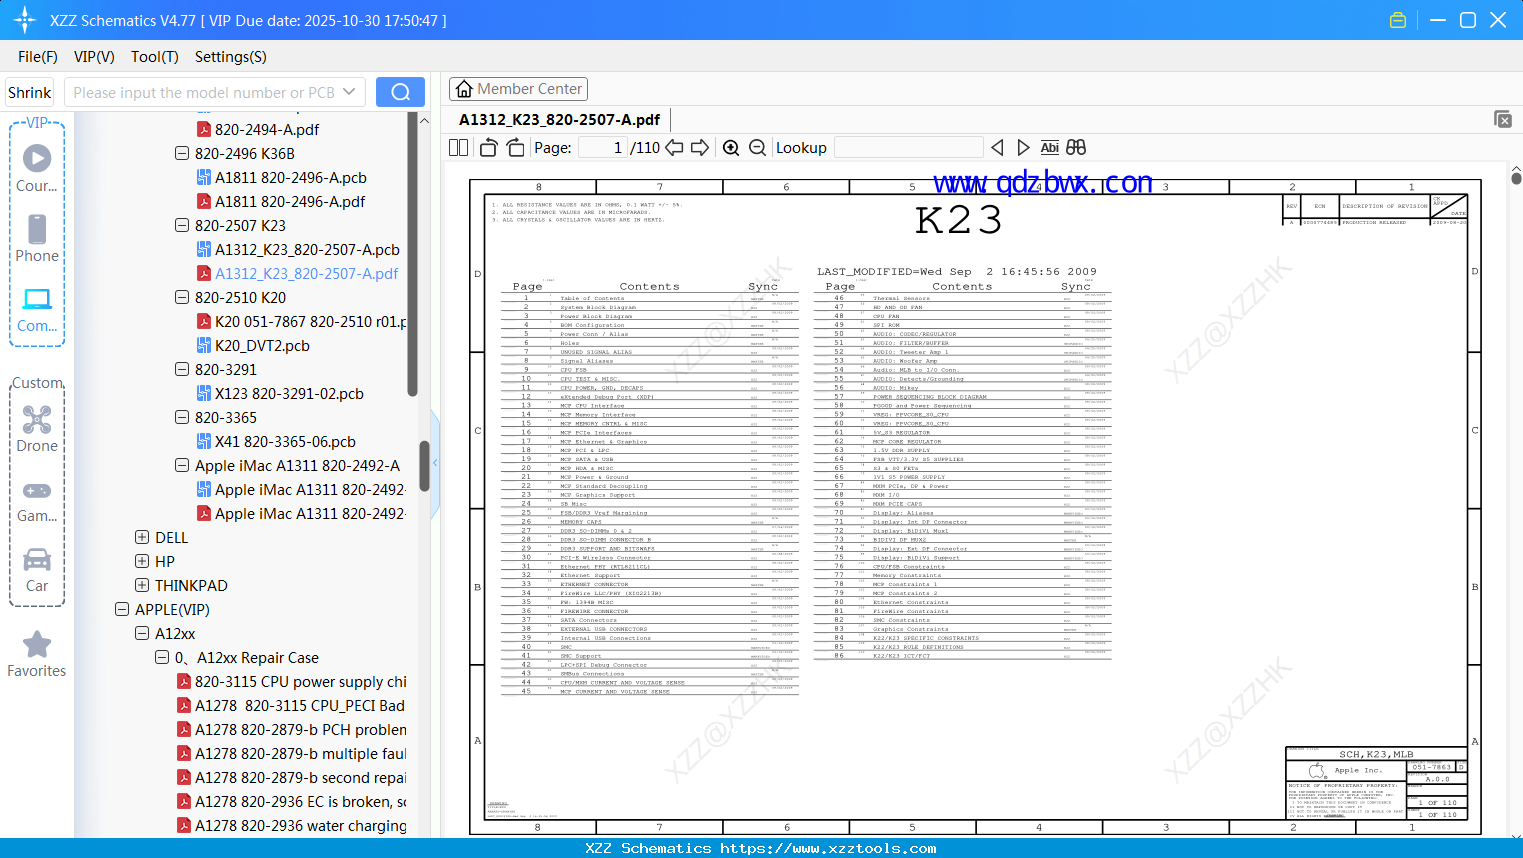Collapse the Apple iMac A1311 820-2492-A folder
This screenshot has width=1523, height=858.
[x=182, y=466]
